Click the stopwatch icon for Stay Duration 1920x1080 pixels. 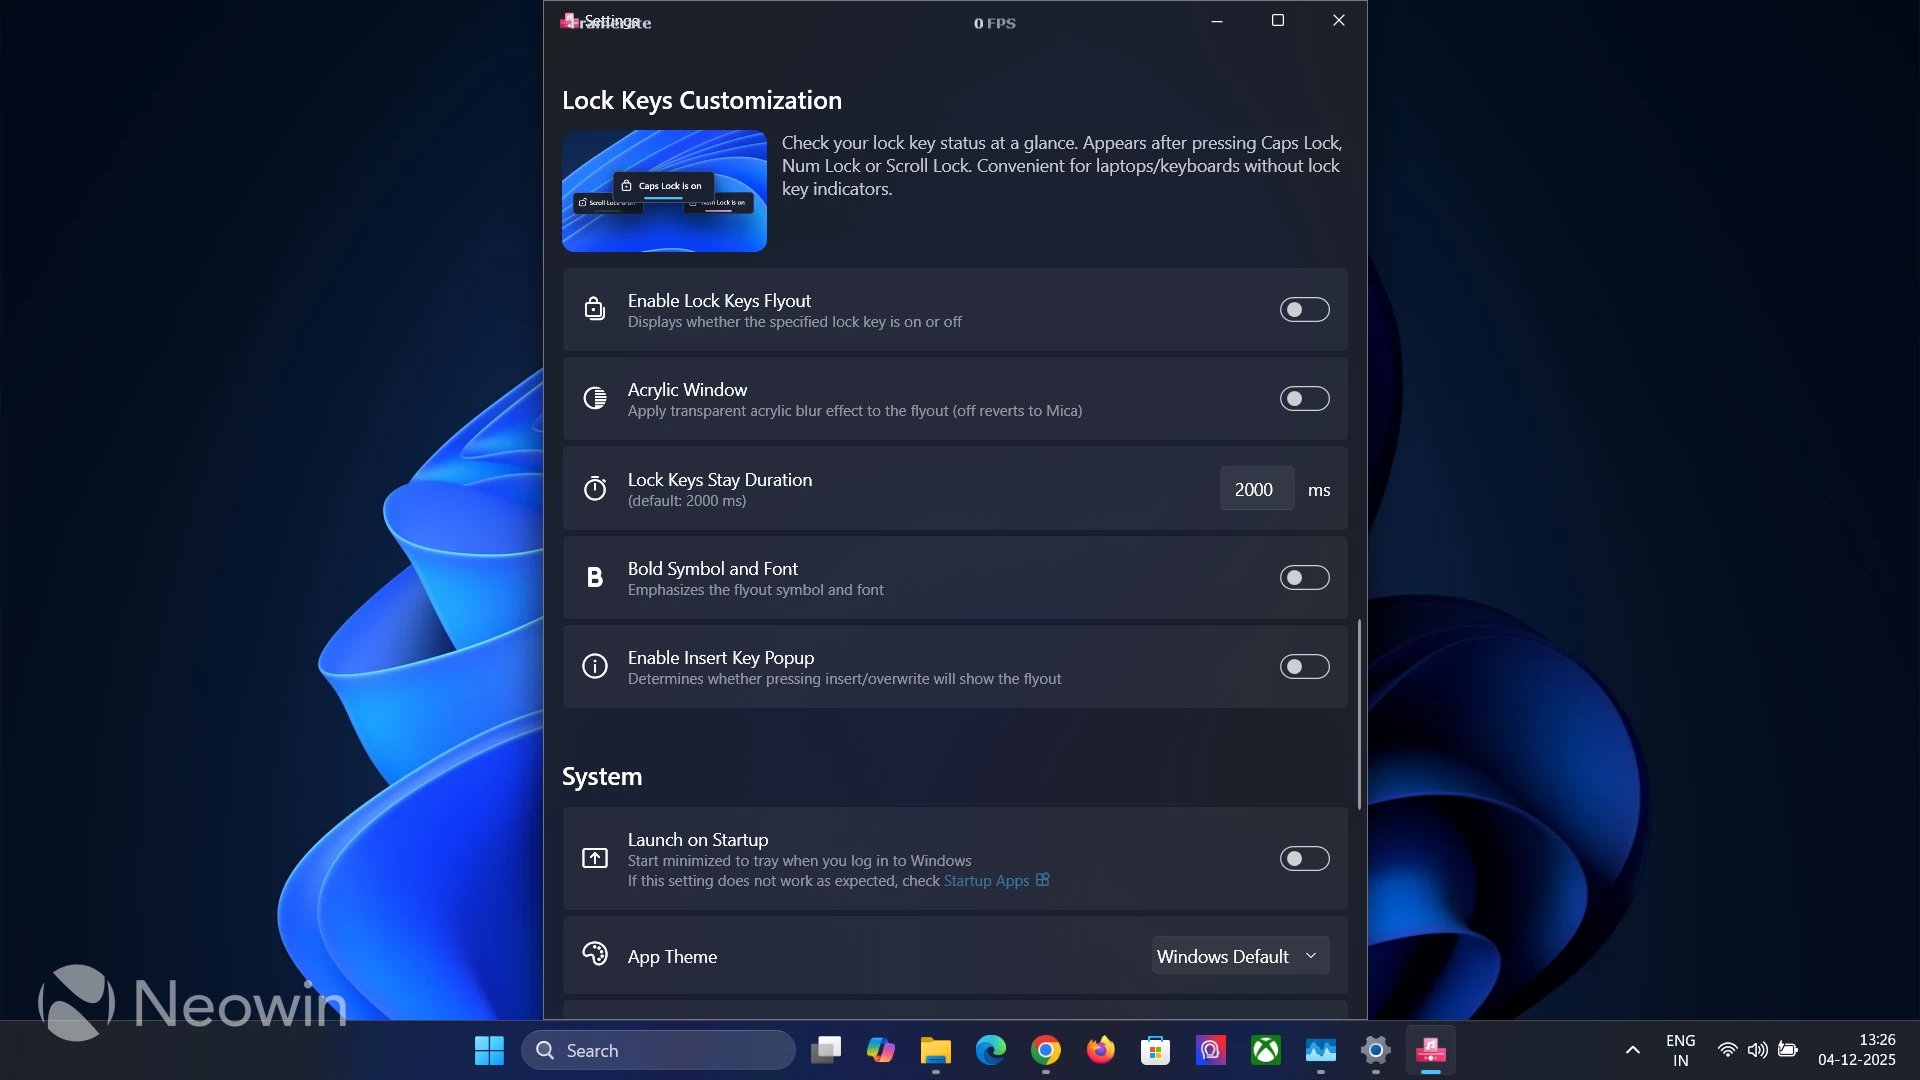[x=595, y=489]
